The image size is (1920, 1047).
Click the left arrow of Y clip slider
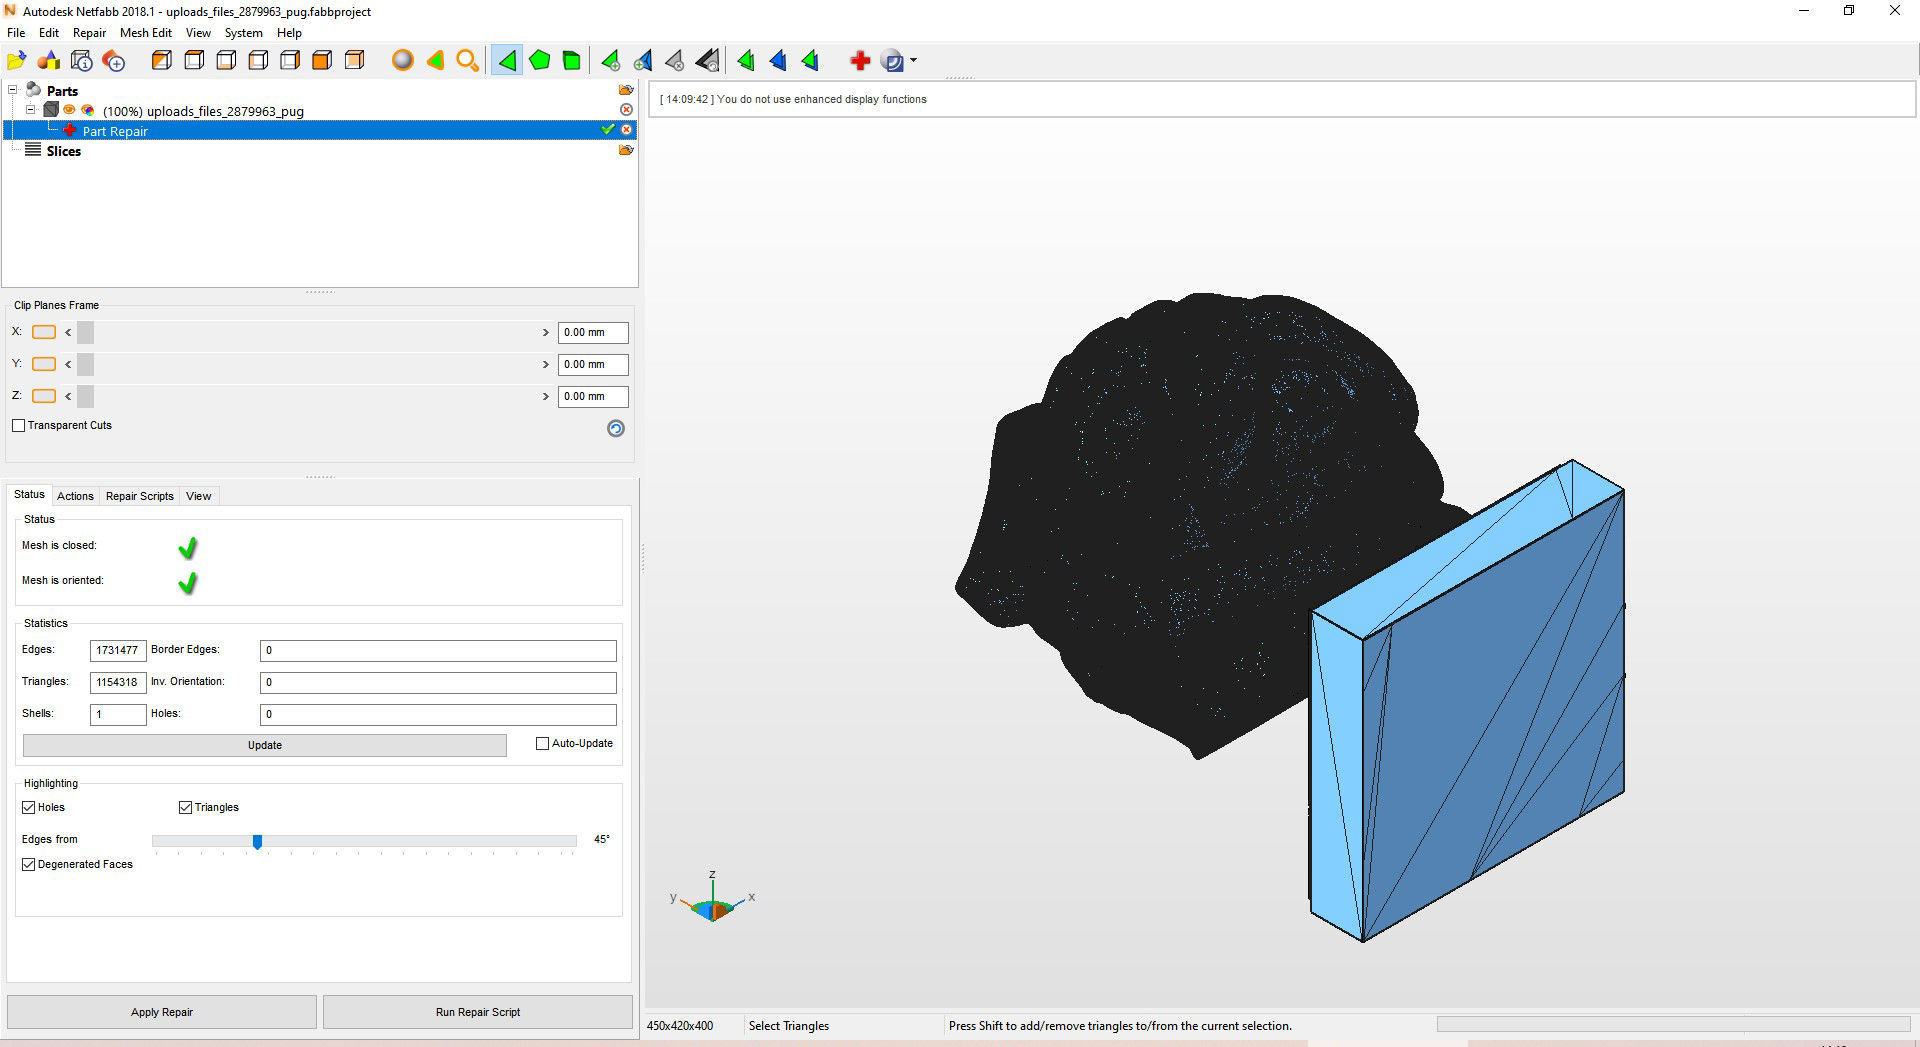[68, 364]
